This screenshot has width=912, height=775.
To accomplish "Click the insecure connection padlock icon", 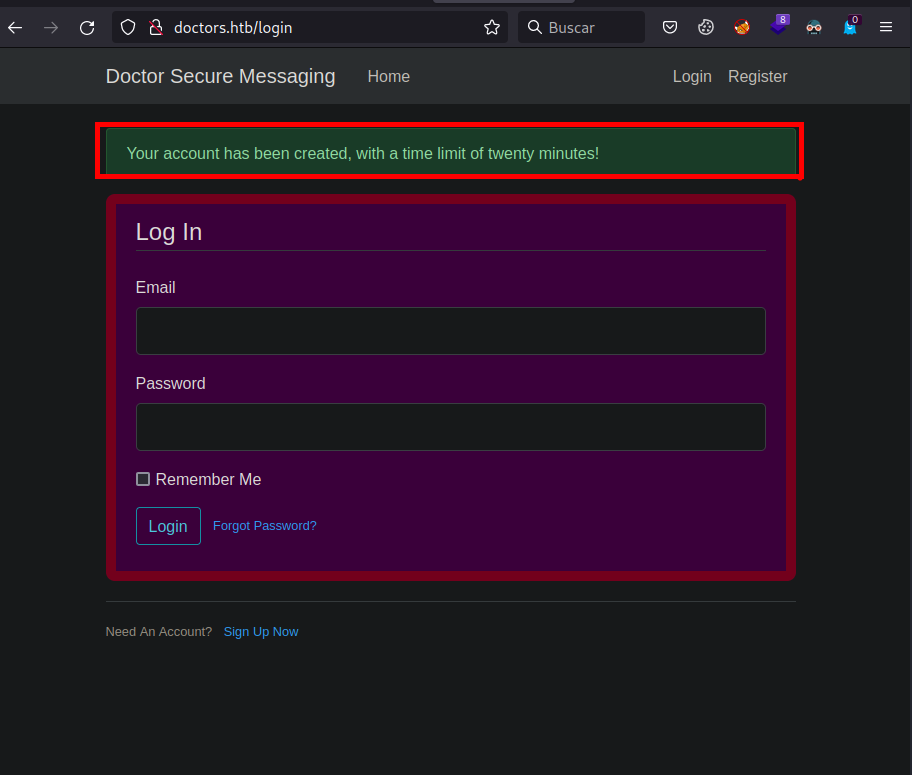I will (155, 28).
